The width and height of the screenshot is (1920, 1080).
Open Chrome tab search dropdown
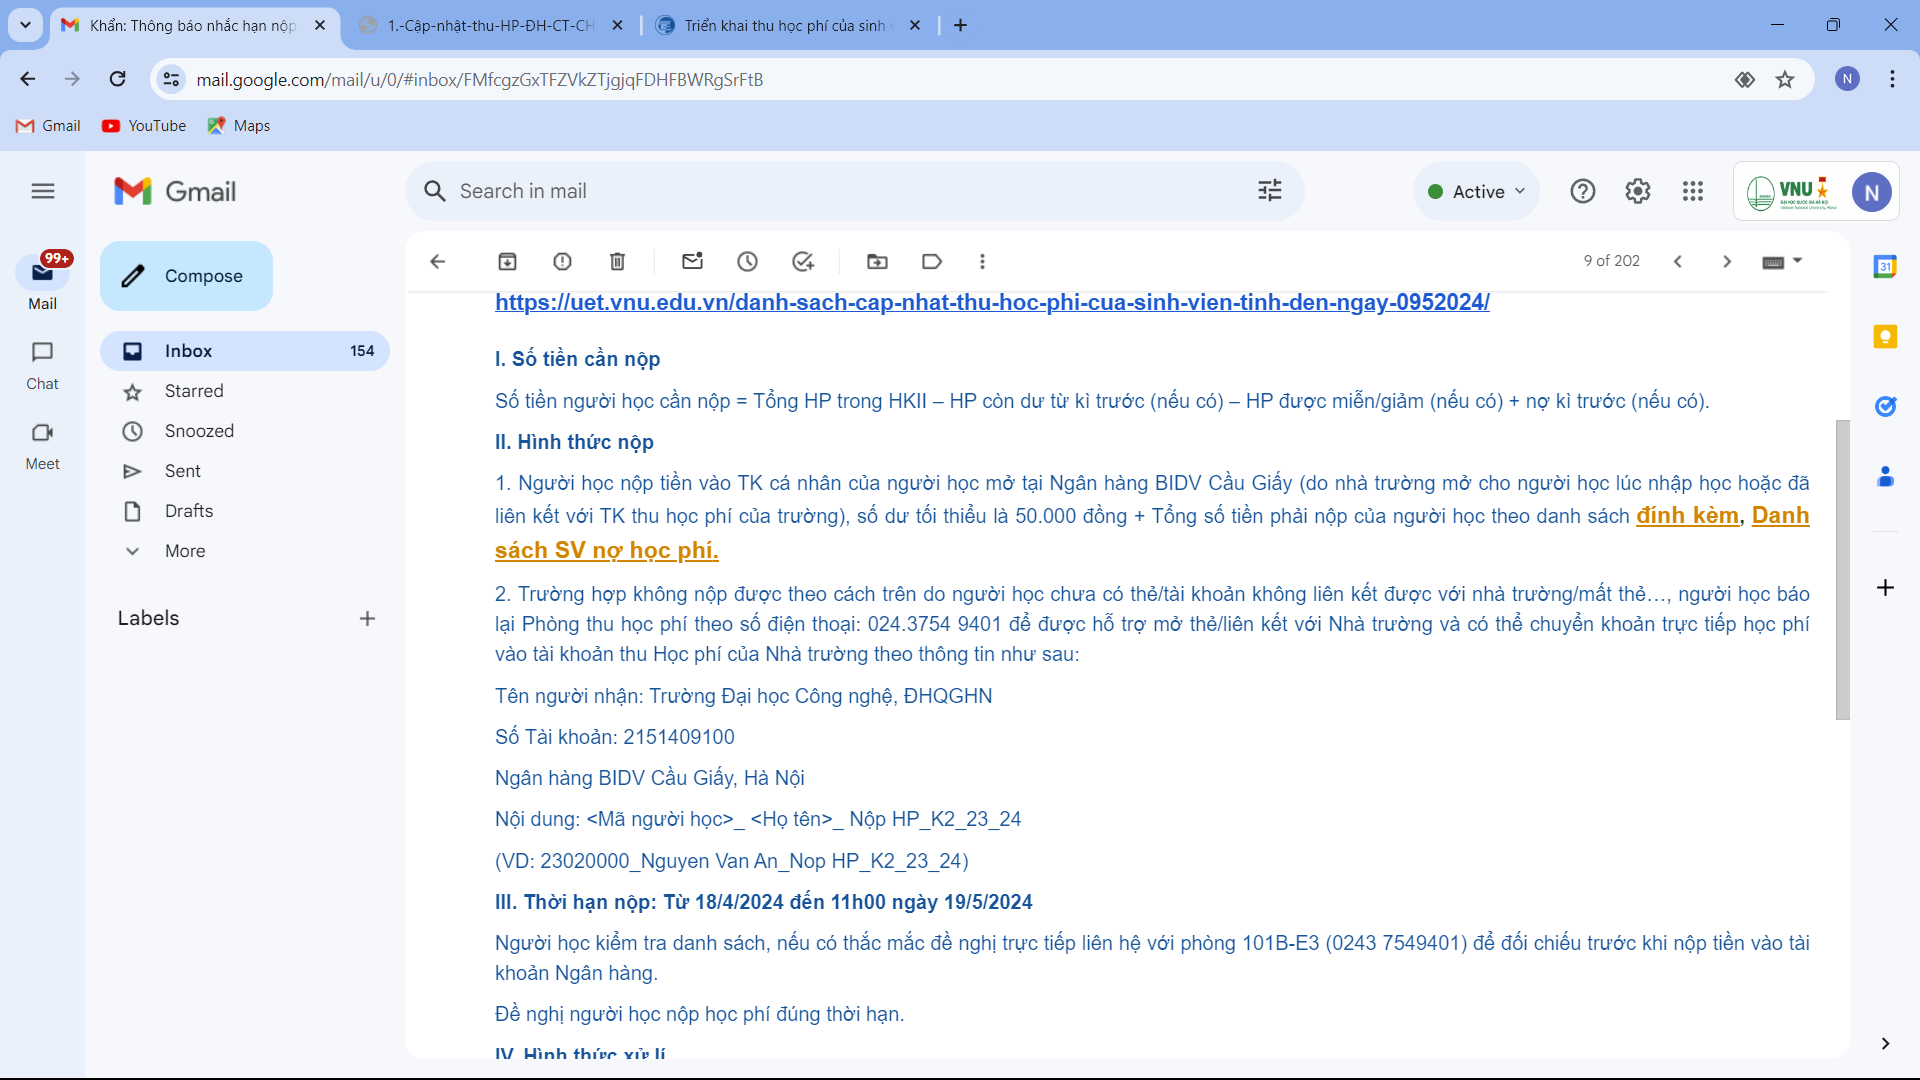pos(26,25)
